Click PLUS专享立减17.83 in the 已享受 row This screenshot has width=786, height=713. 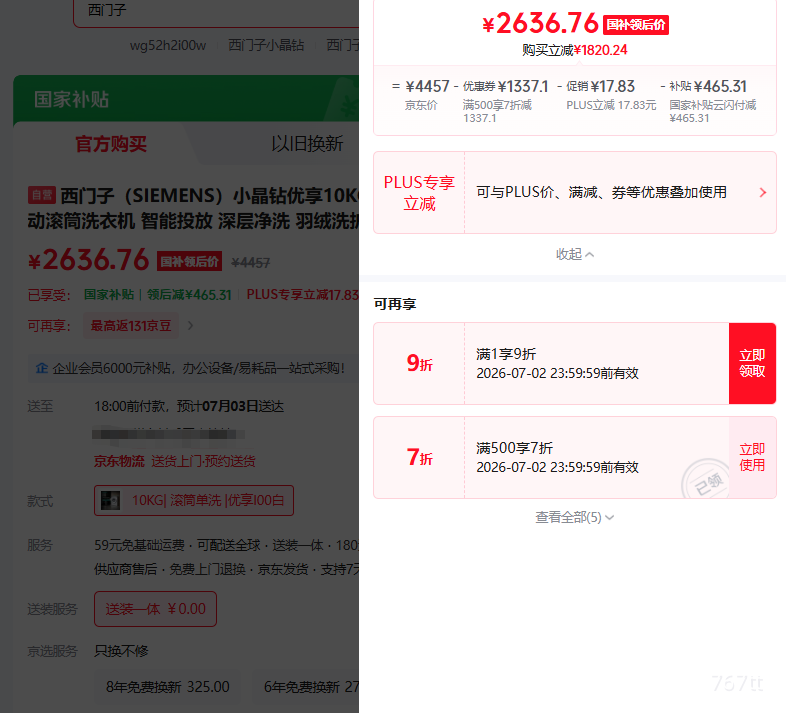[x=302, y=295]
